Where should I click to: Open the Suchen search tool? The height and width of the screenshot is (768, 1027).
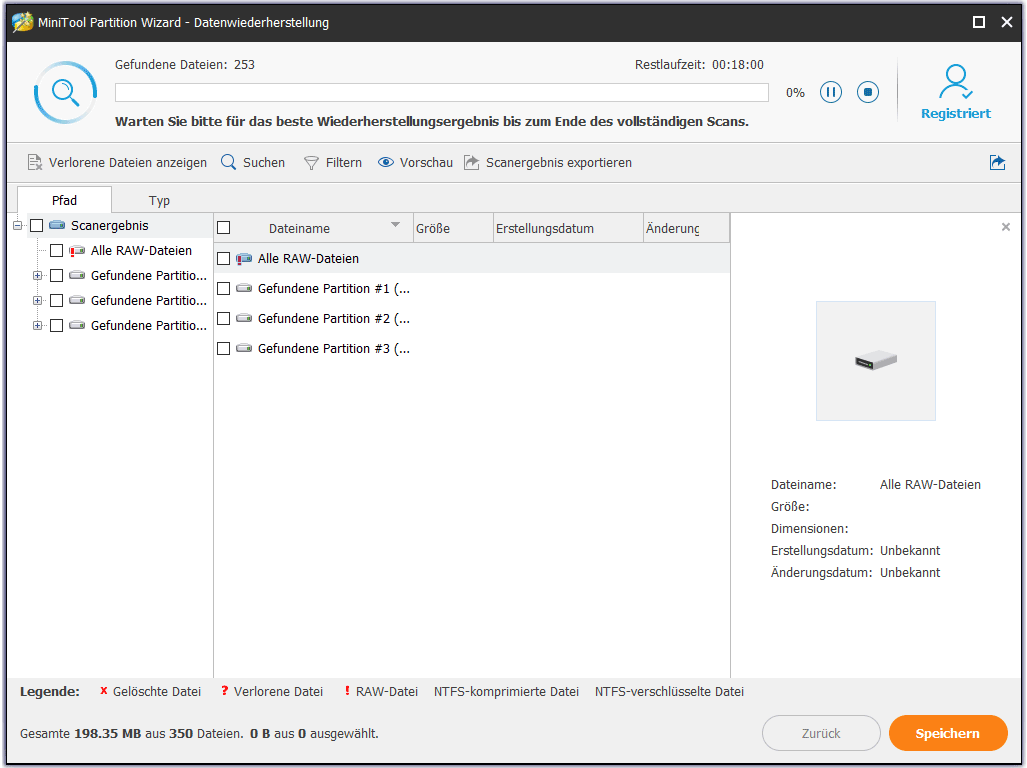click(x=253, y=162)
